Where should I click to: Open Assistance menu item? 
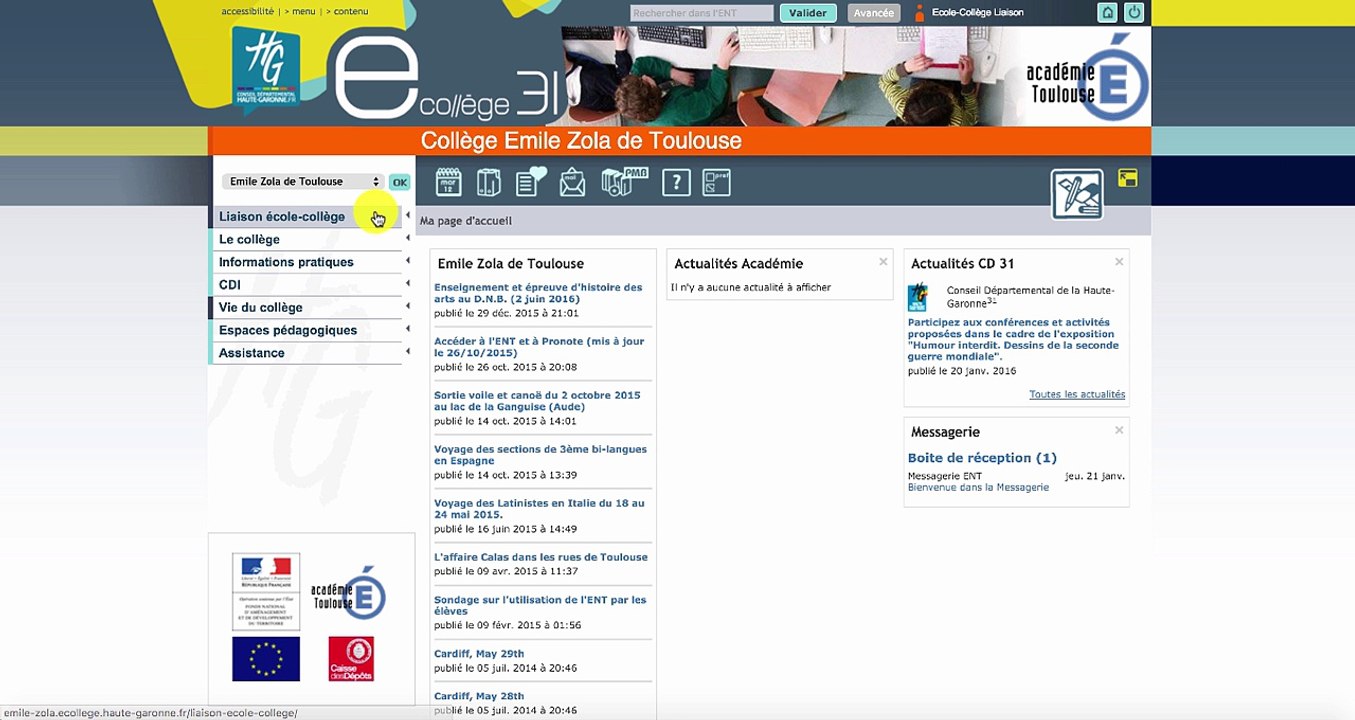(252, 353)
